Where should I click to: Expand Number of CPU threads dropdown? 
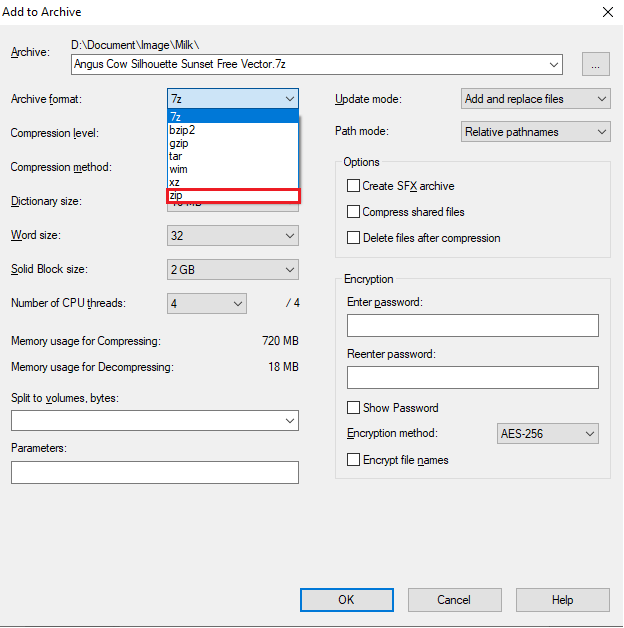click(207, 303)
